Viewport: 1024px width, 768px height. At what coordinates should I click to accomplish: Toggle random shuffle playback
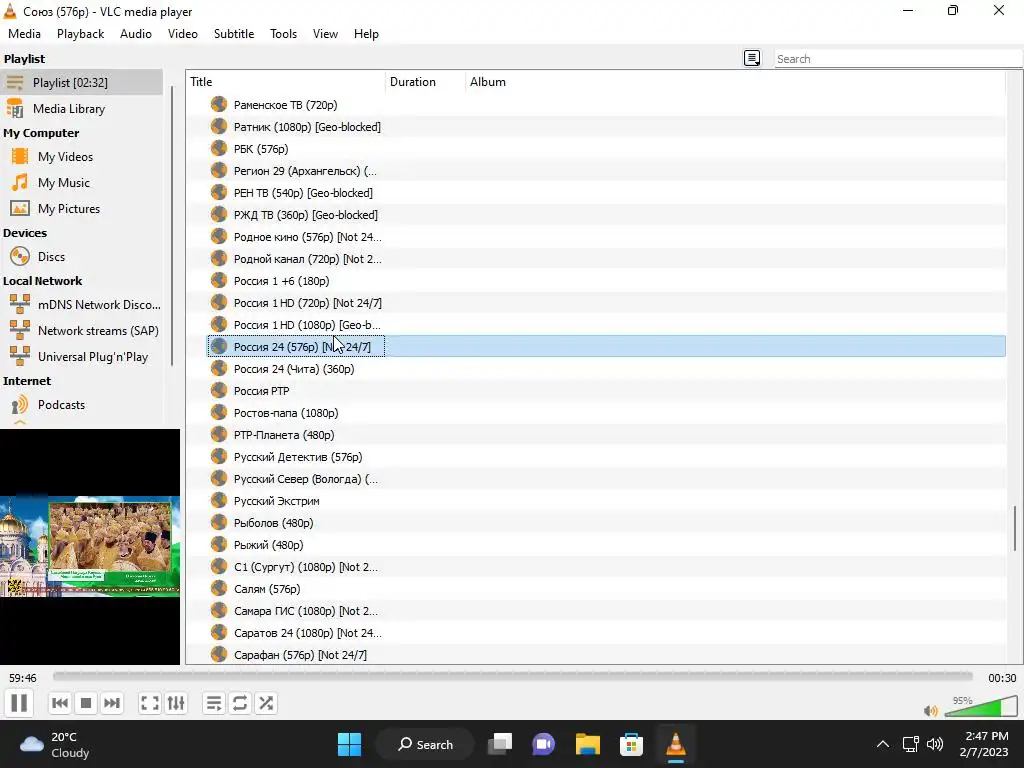(x=266, y=703)
